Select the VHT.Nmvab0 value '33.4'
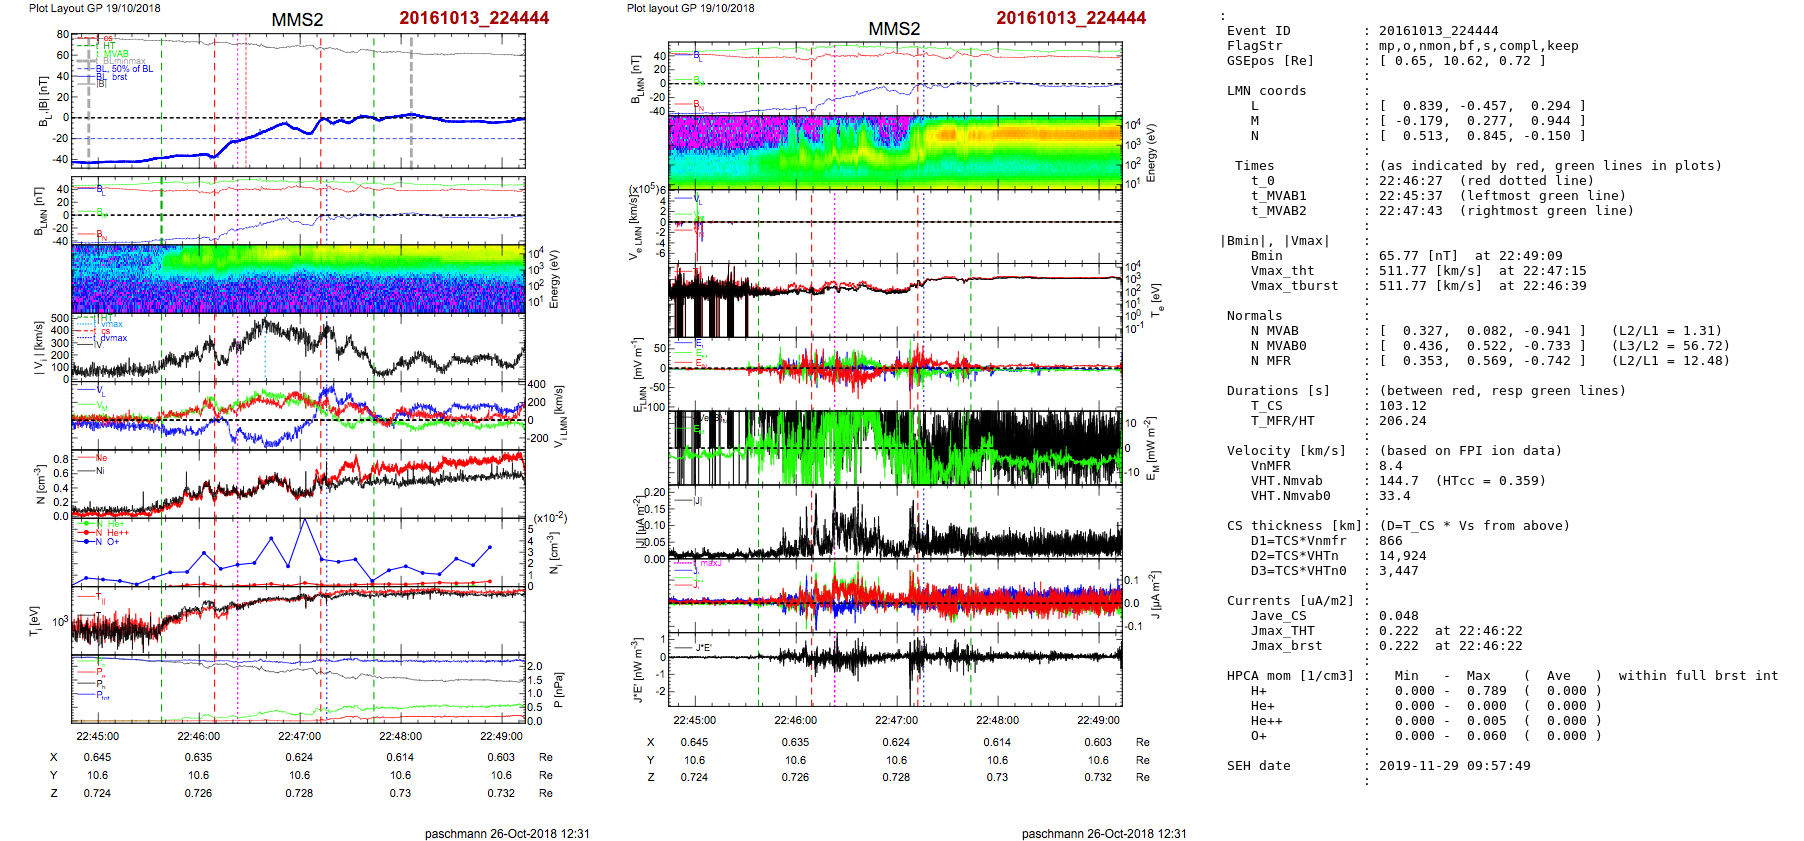The image size is (1804, 841). click(x=1394, y=496)
